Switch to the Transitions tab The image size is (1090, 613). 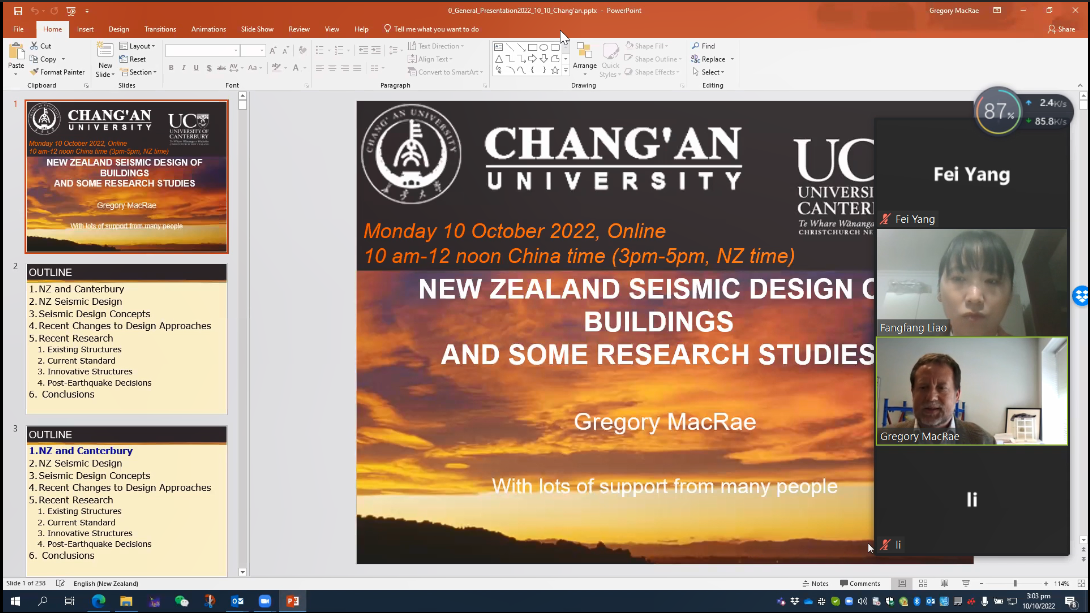(160, 29)
